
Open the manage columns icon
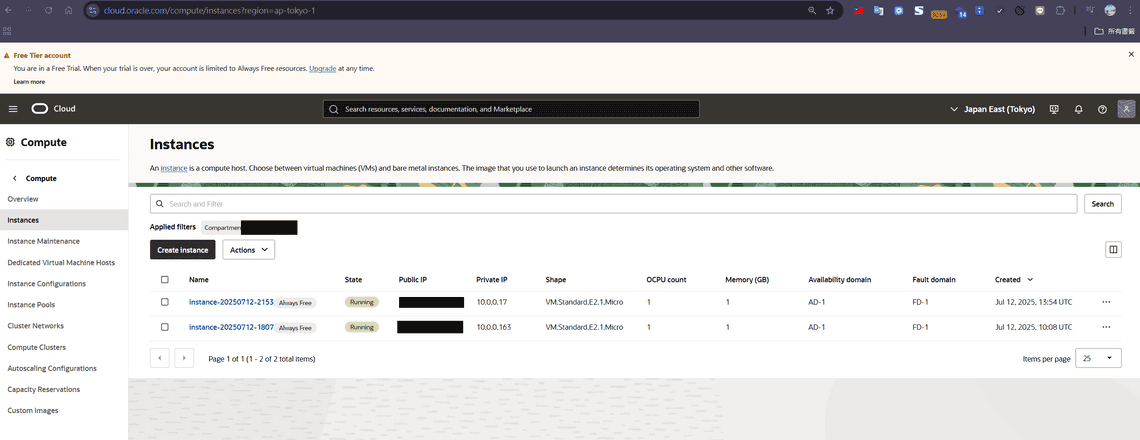coord(1114,250)
